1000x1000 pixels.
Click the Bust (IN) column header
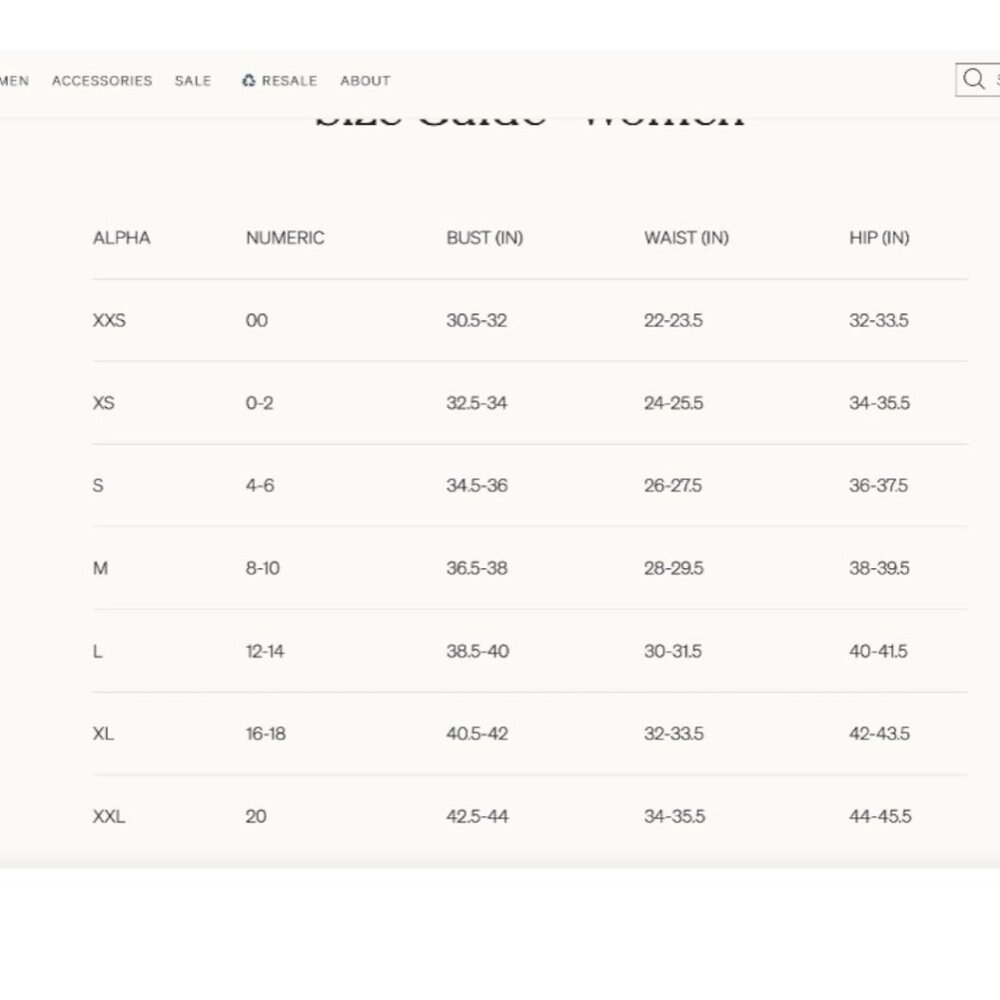point(484,238)
